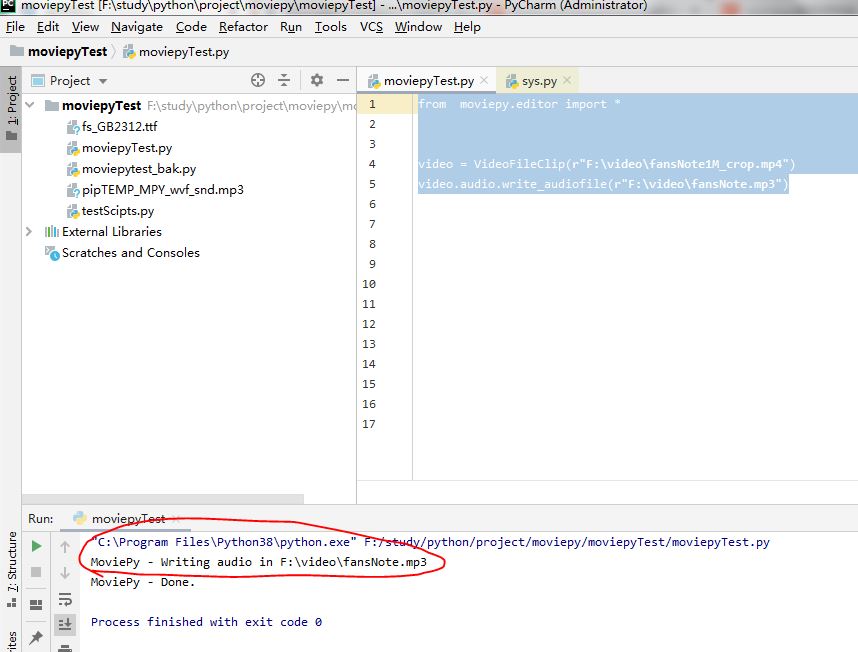Close the sys.py editor tab

[x=567, y=80]
